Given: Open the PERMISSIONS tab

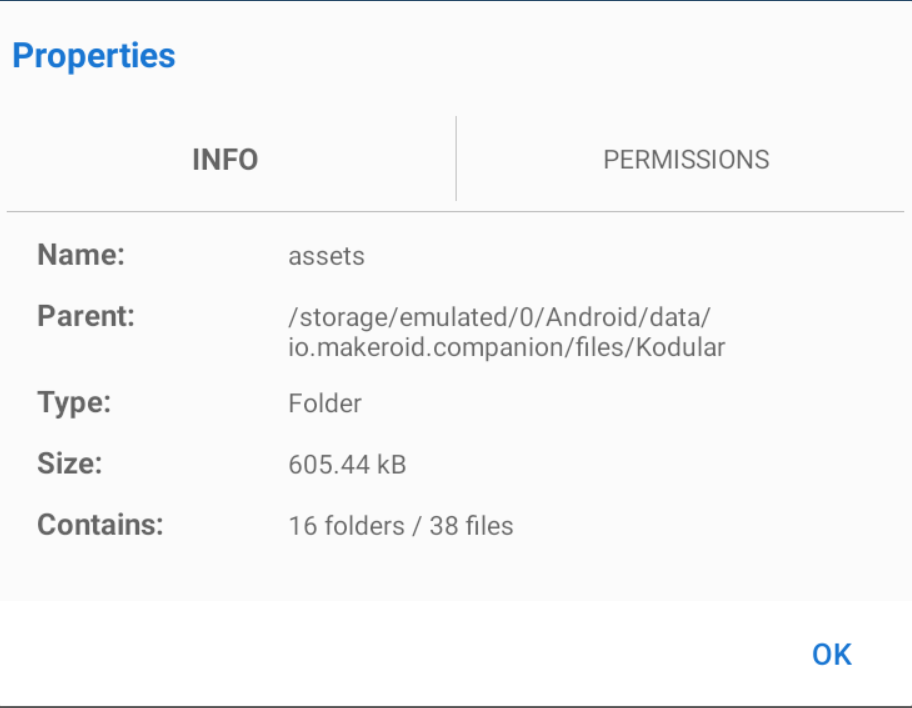Looking at the screenshot, I should [x=686, y=160].
